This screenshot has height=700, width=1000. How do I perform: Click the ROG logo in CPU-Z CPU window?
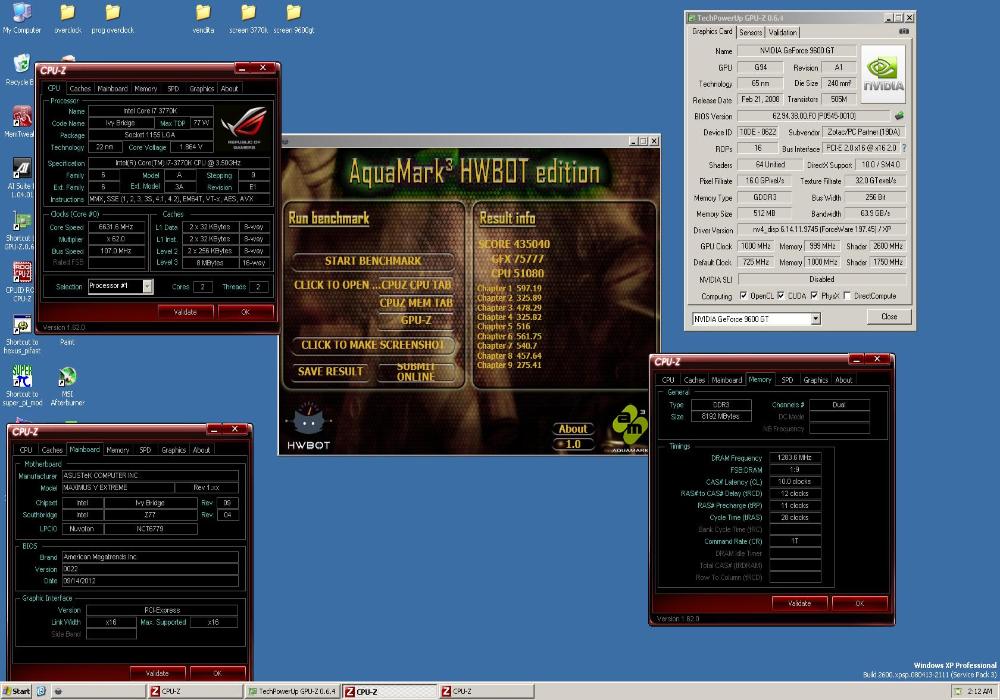(x=244, y=127)
